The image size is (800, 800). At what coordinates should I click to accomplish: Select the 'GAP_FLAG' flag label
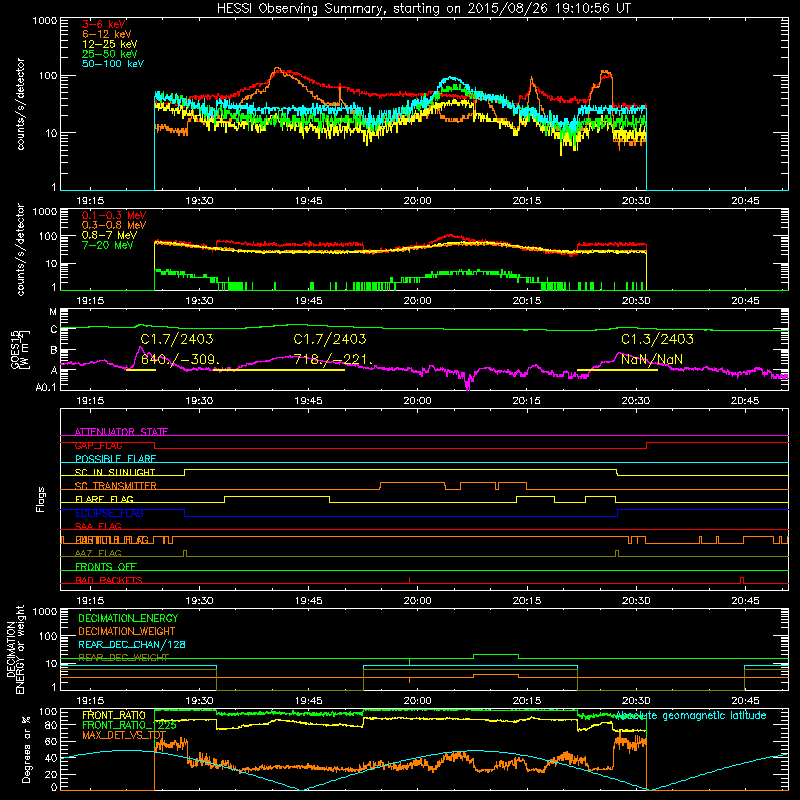click(98, 445)
